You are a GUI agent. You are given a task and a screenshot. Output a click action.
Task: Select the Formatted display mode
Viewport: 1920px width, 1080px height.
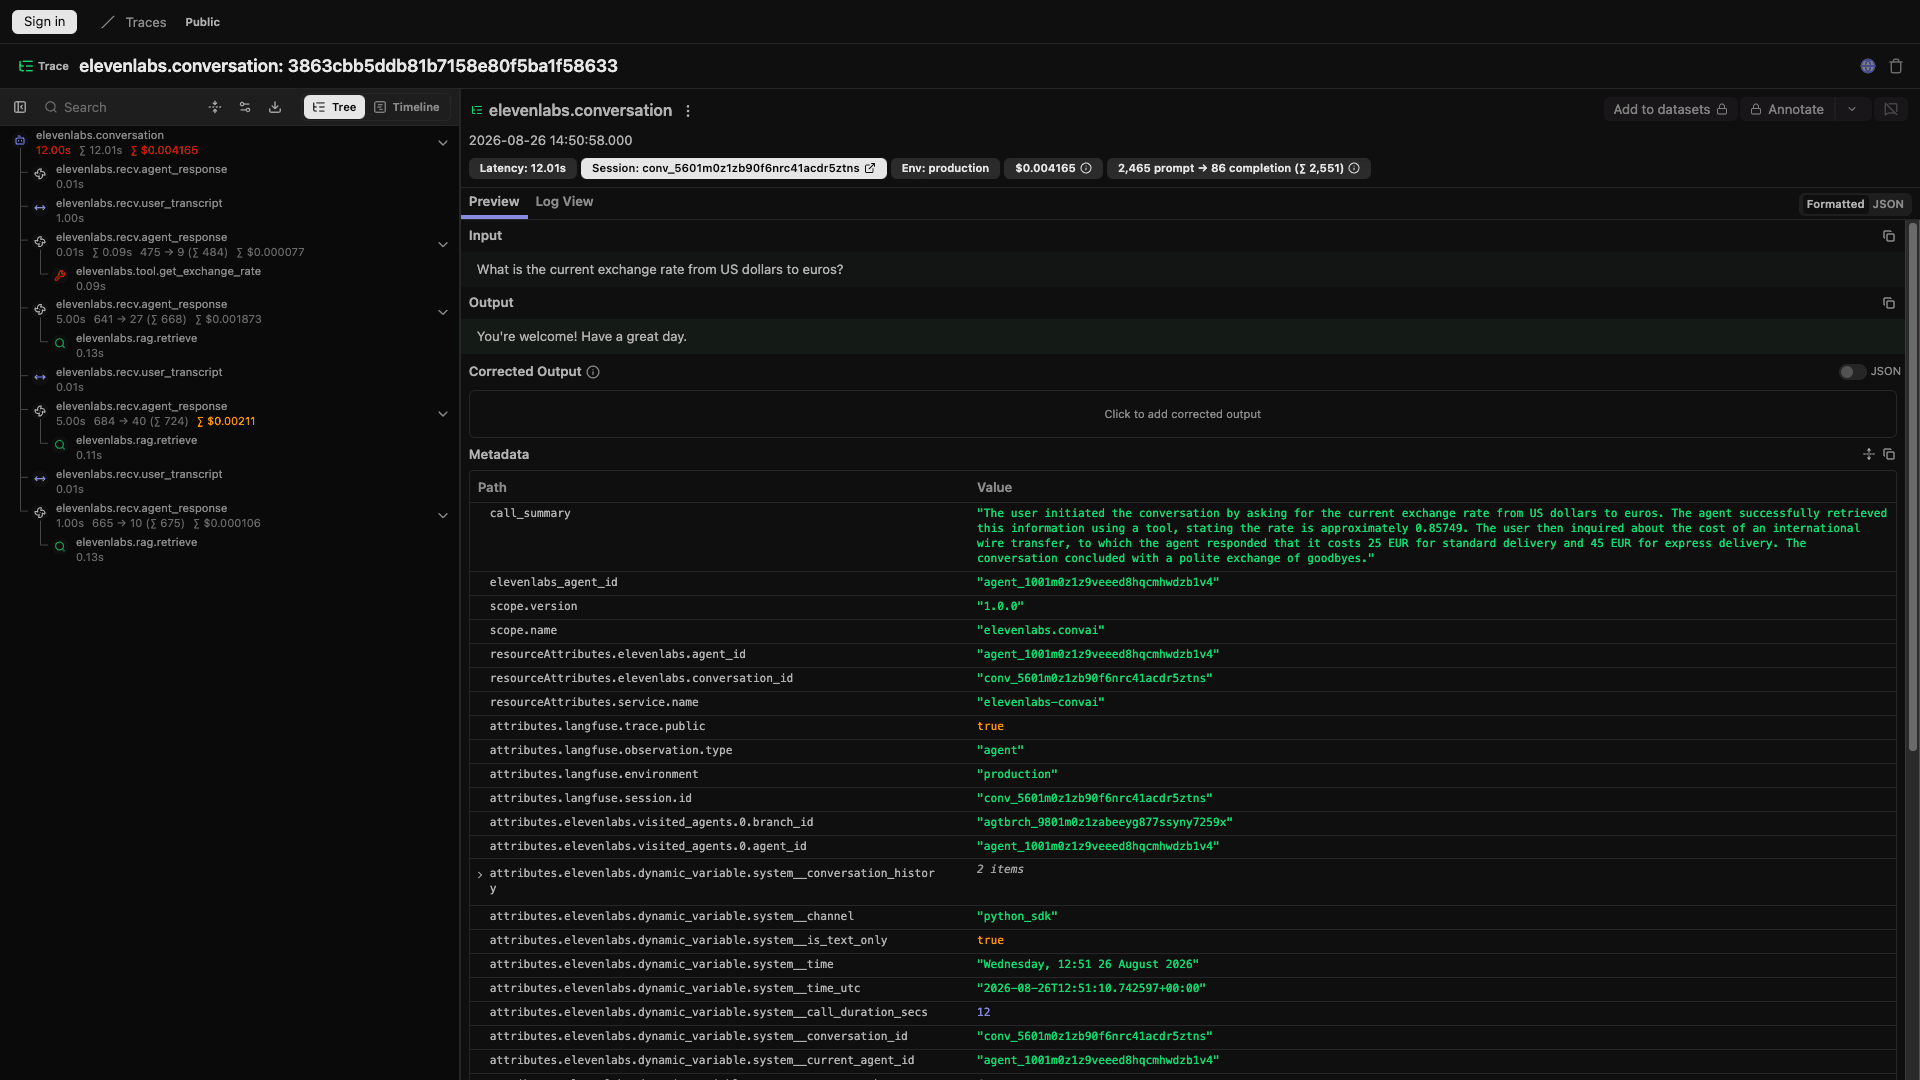click(1835, 204)
